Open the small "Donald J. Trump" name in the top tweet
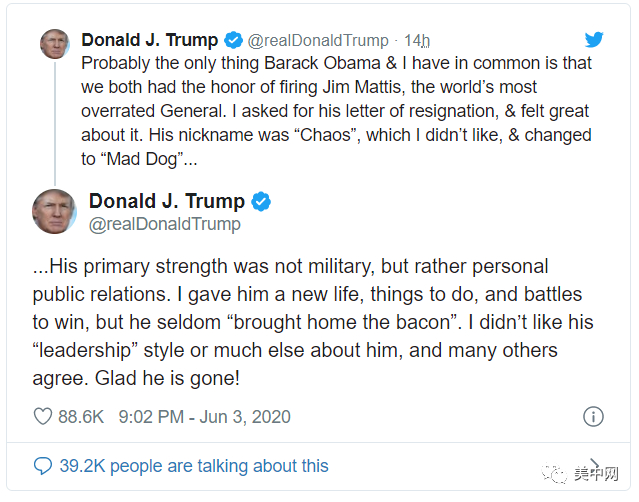This screenshot has width=639, height=502. [x=149, y=41]
